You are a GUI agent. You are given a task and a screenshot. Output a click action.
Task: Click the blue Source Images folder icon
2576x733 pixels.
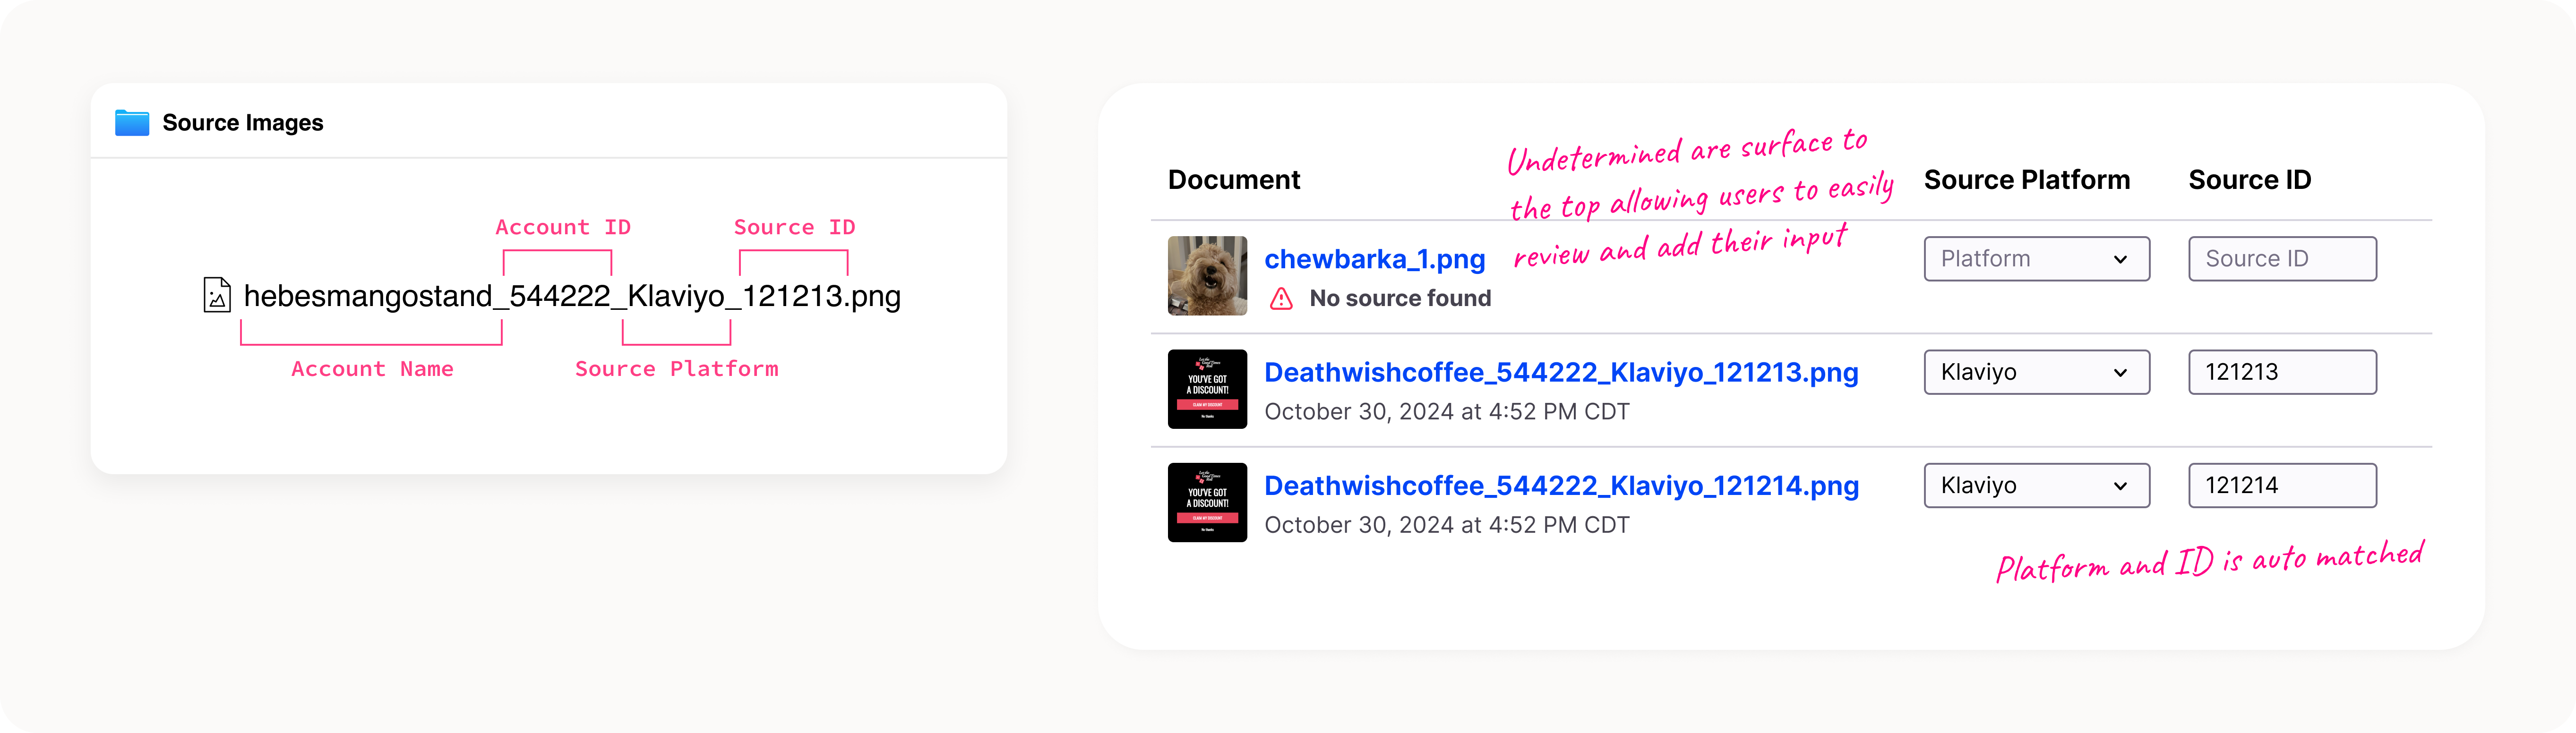(132, 123)
